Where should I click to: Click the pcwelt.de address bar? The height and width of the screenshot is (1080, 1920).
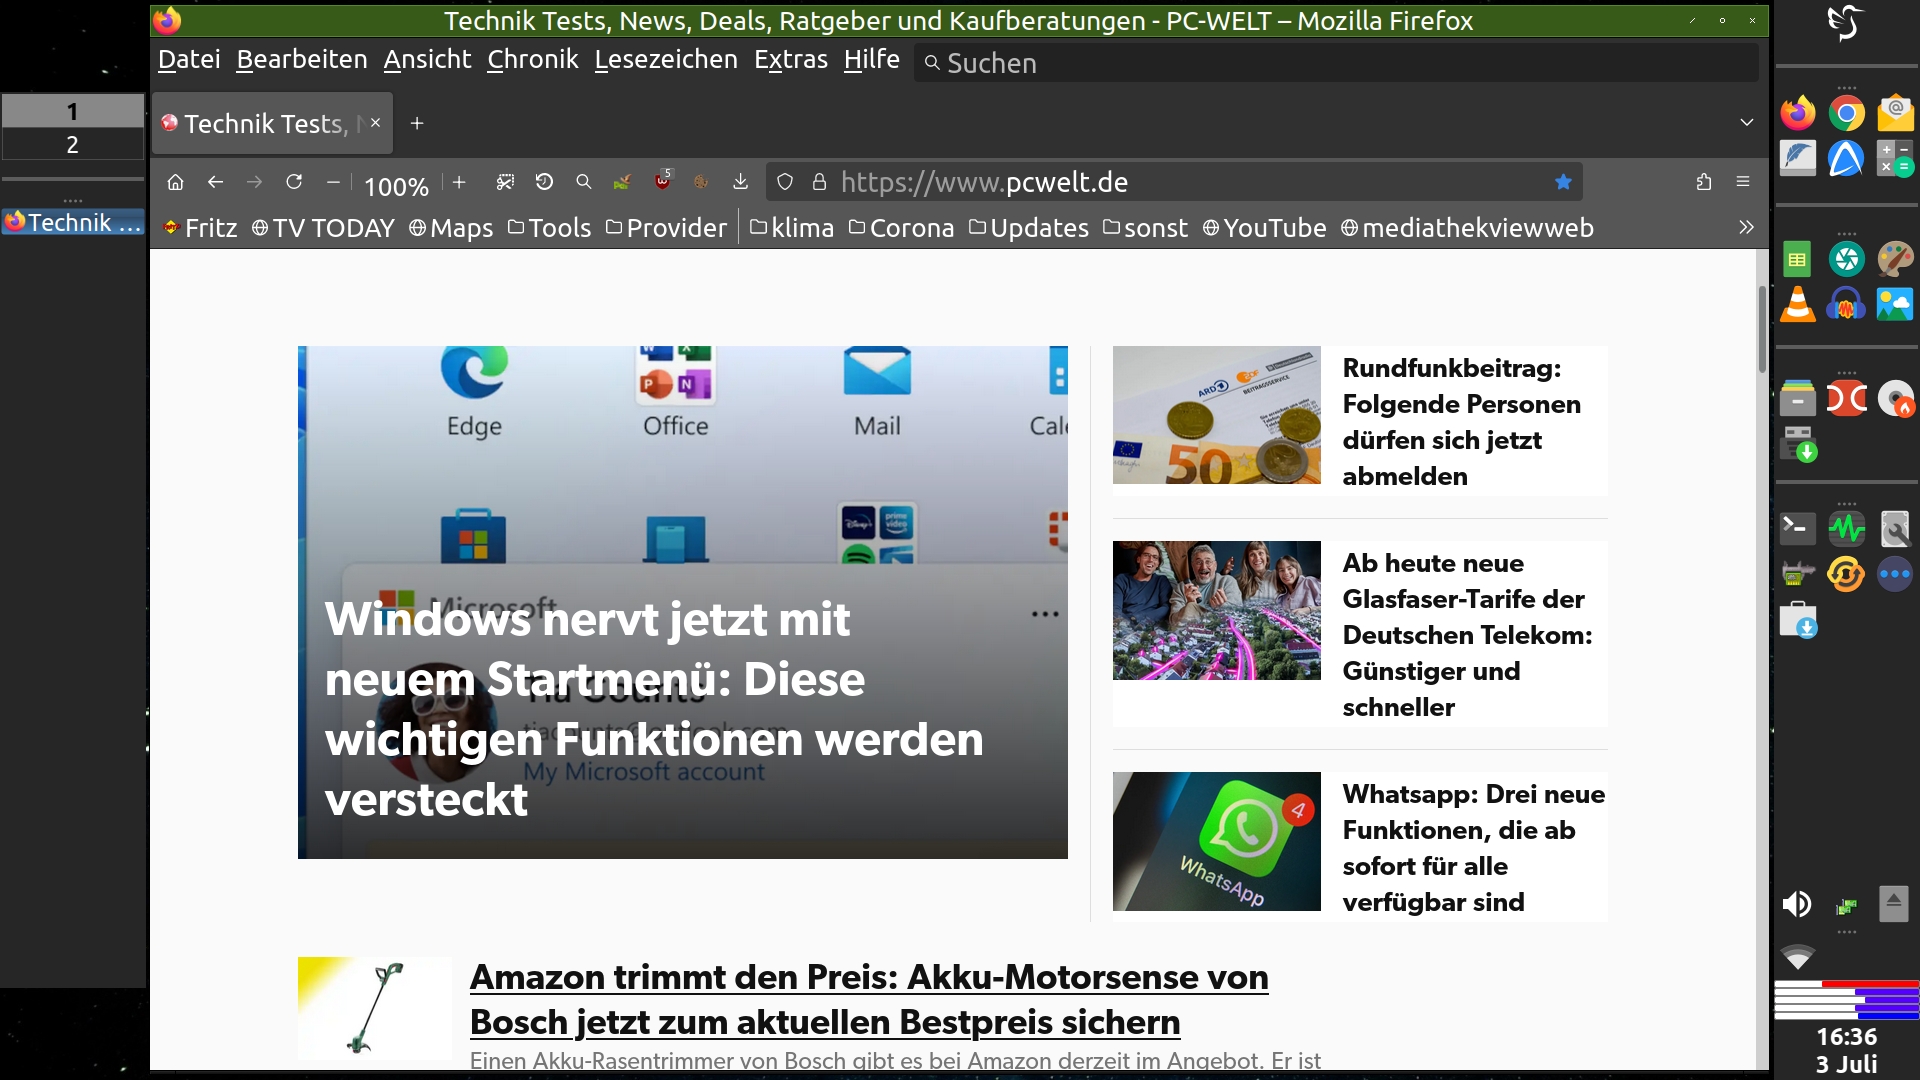tap(1174, 182)
